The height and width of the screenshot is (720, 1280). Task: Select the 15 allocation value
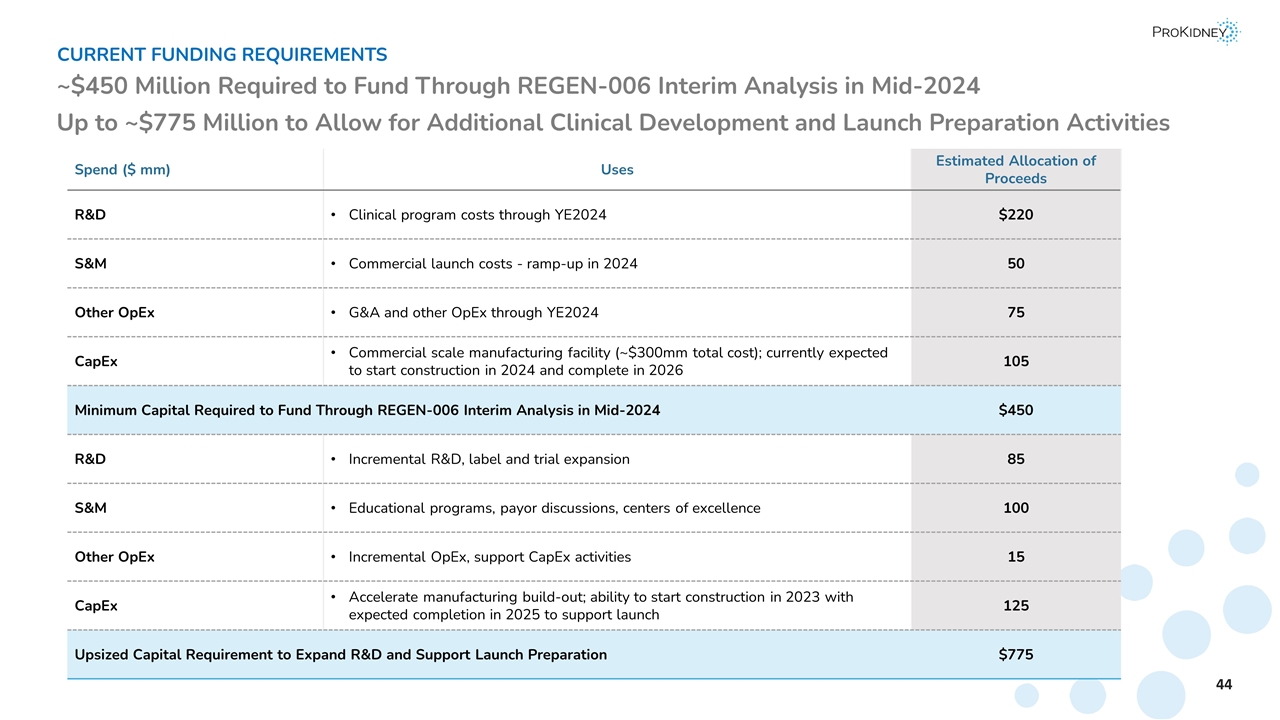click(x=1016, y=557)
